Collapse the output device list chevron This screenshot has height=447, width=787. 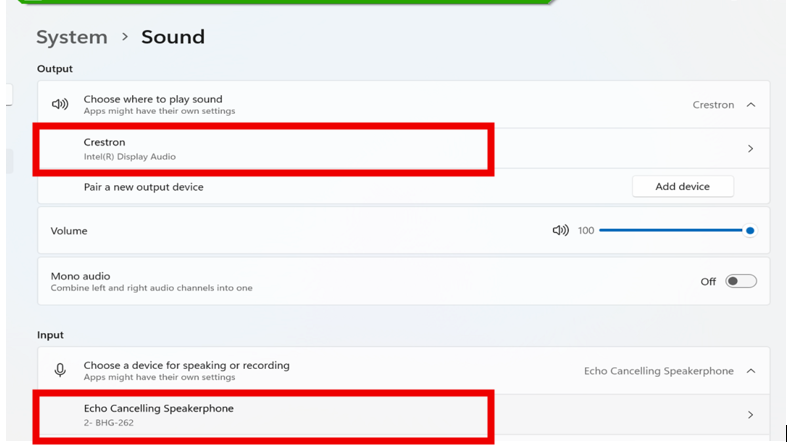click(x=750, y=105)
